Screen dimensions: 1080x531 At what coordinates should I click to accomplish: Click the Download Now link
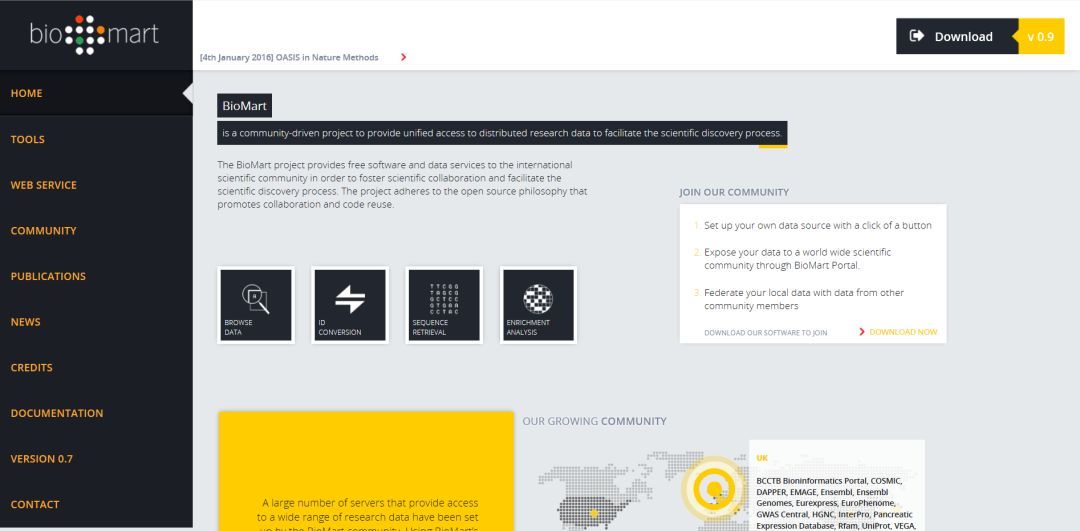pyautogui.click(x=903, y=332)
